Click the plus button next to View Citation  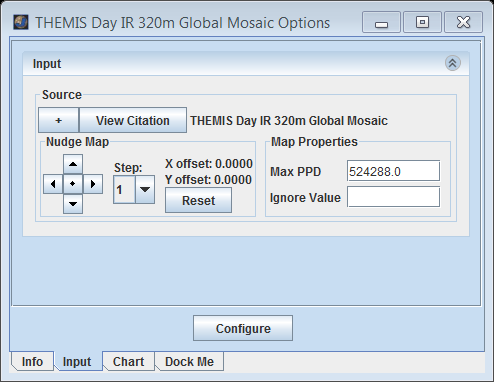[x=59, y=120]
